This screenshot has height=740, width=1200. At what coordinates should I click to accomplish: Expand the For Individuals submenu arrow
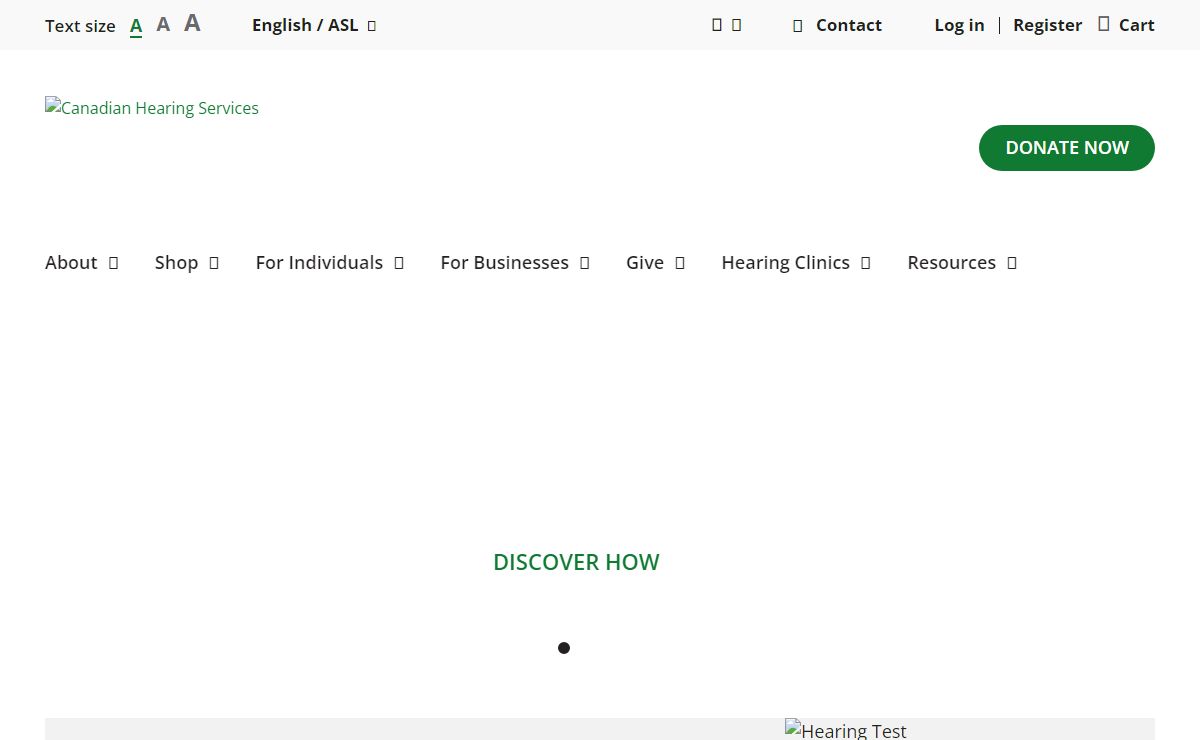tap(399, 263)
